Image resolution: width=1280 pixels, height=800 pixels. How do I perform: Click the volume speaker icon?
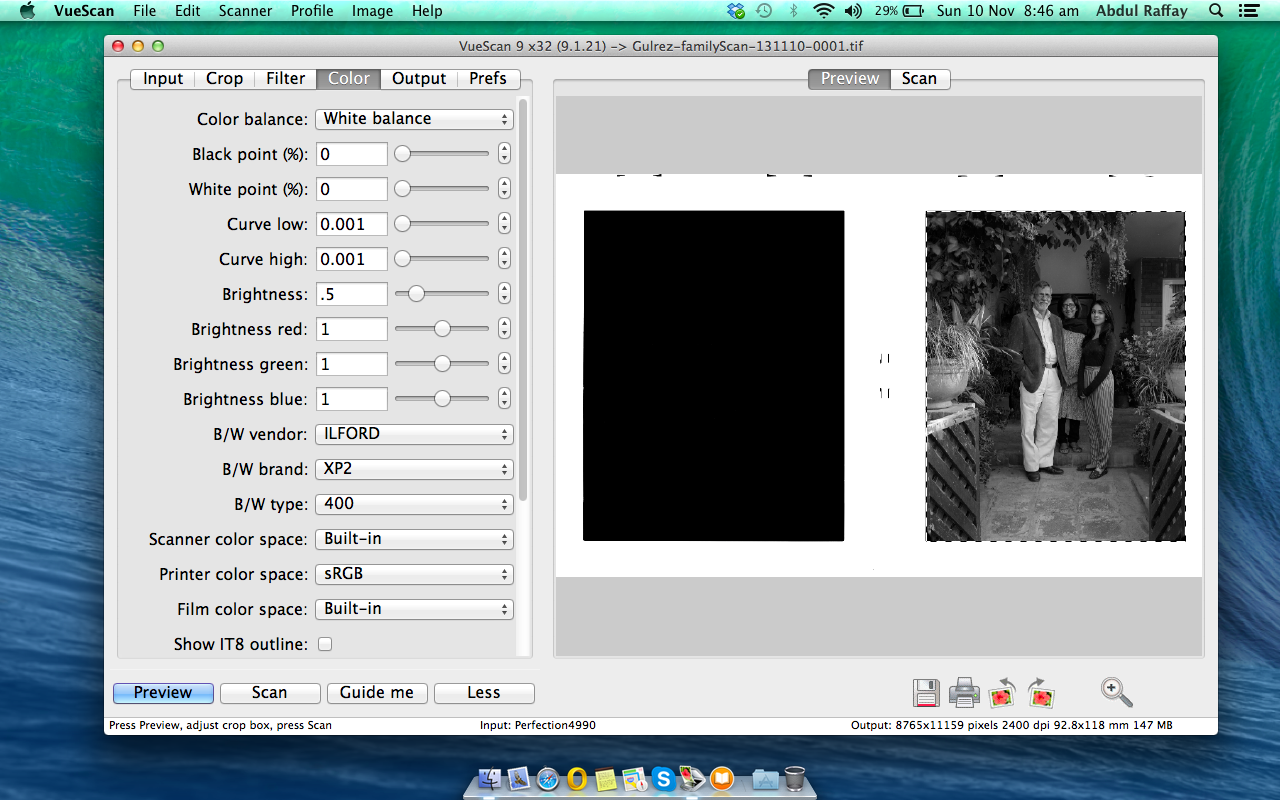(853, 11)
